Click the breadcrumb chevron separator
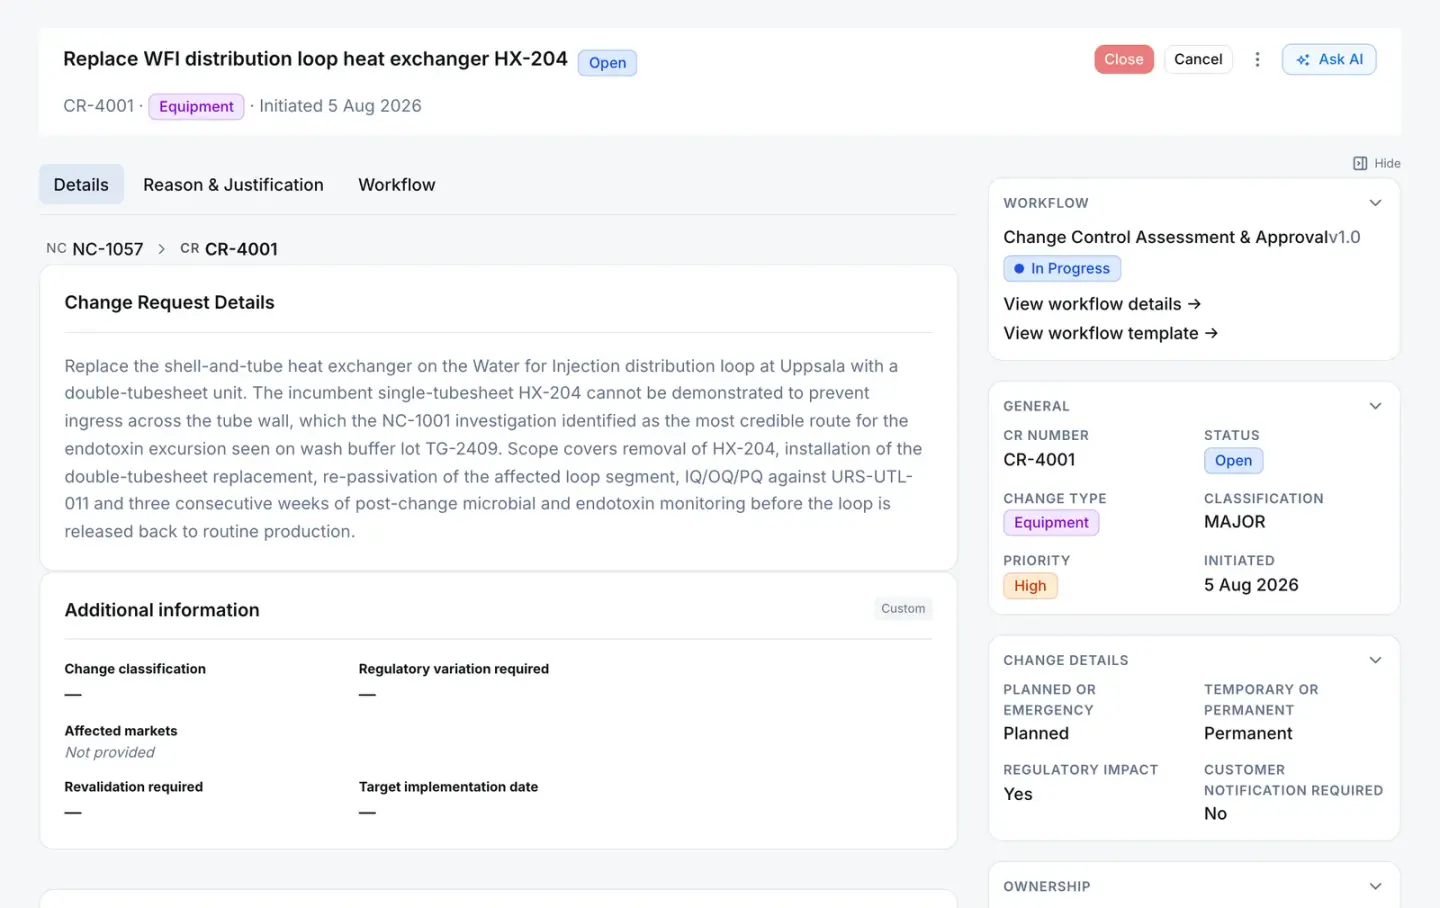Image resolution: width=1440 pixels, height=908 pixels. tap(161, 249)
